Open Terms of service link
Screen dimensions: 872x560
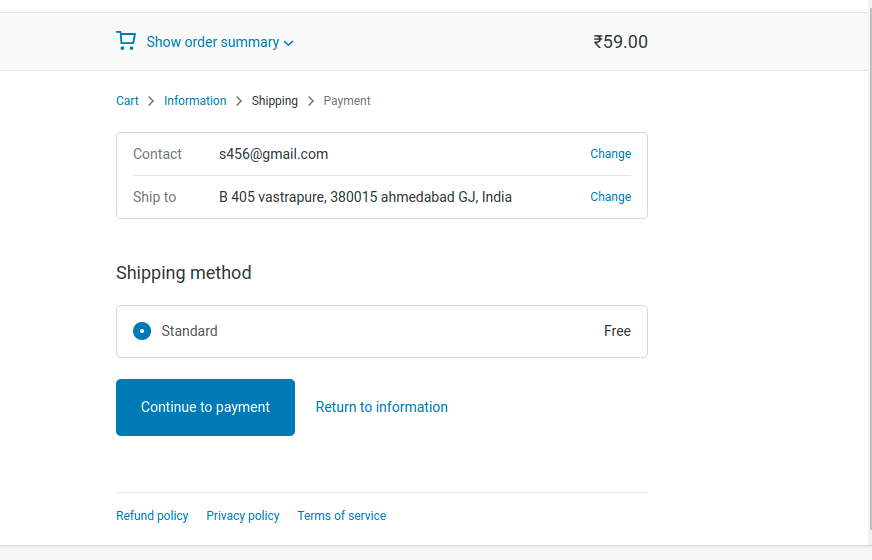pos(342,516)
